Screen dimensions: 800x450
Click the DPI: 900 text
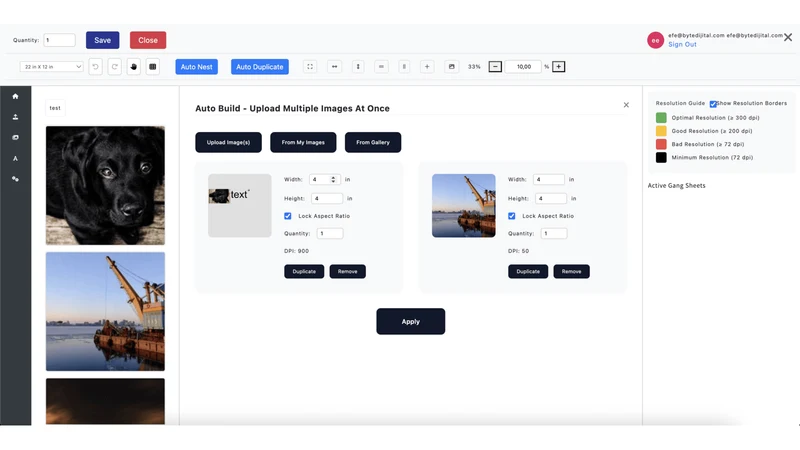tap(296, 251)
